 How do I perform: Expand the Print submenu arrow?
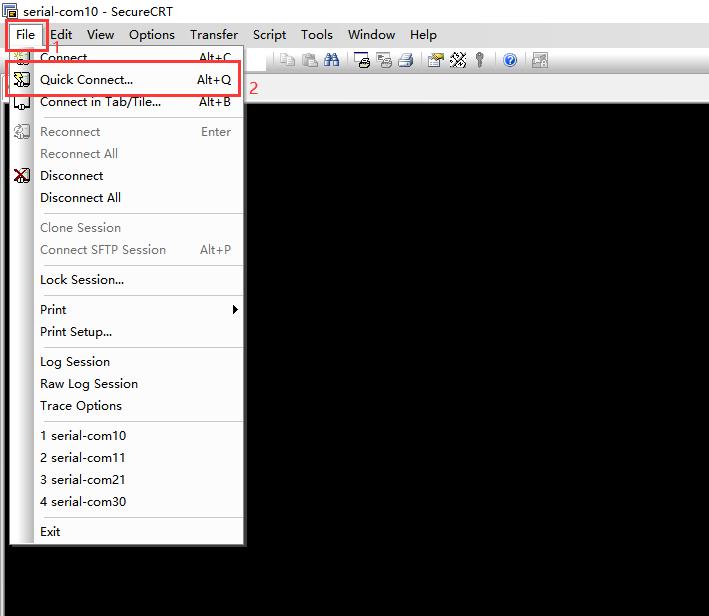click(235, 309)
